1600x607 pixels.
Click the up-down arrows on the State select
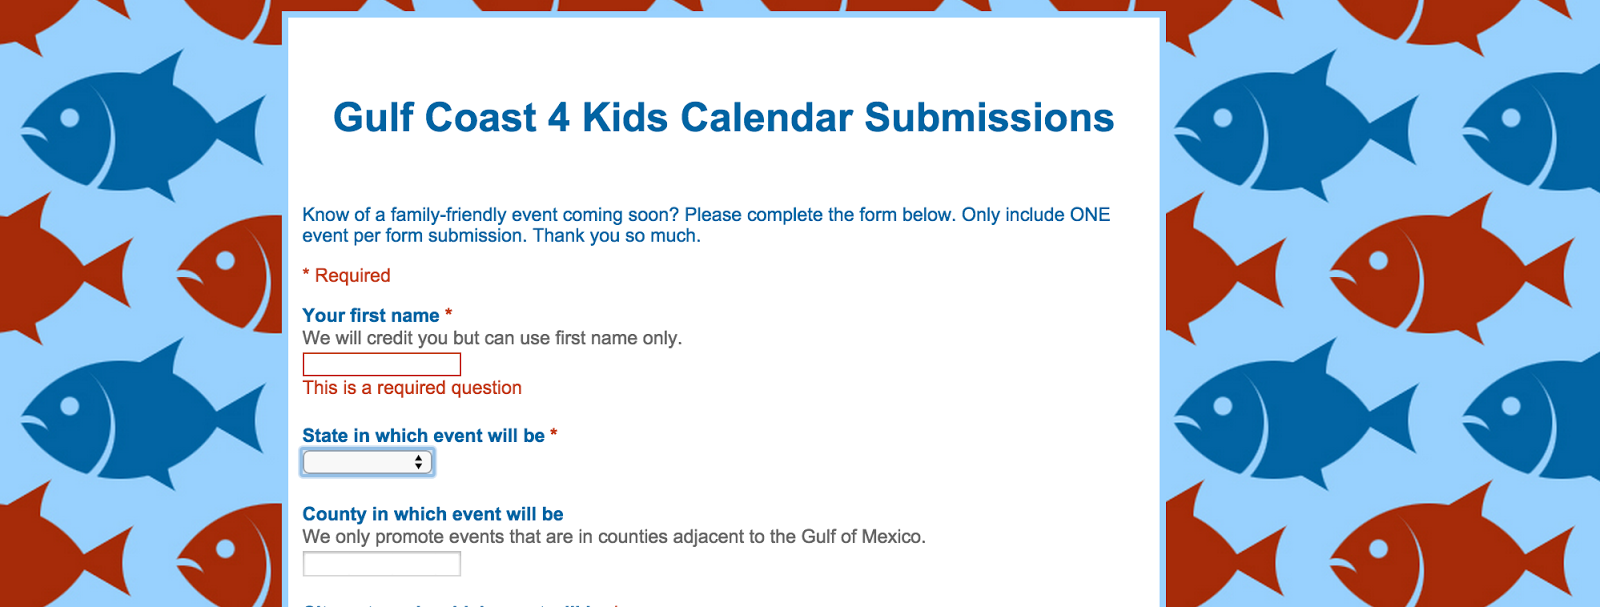[x=418, y=462]
